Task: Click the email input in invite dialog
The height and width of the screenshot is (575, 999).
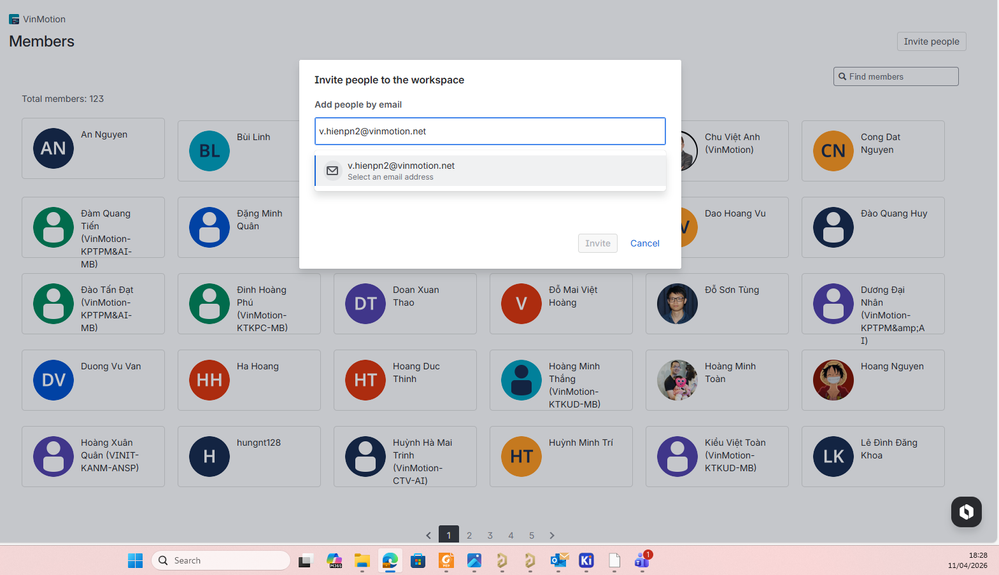Action: click(x=490, y=131)
